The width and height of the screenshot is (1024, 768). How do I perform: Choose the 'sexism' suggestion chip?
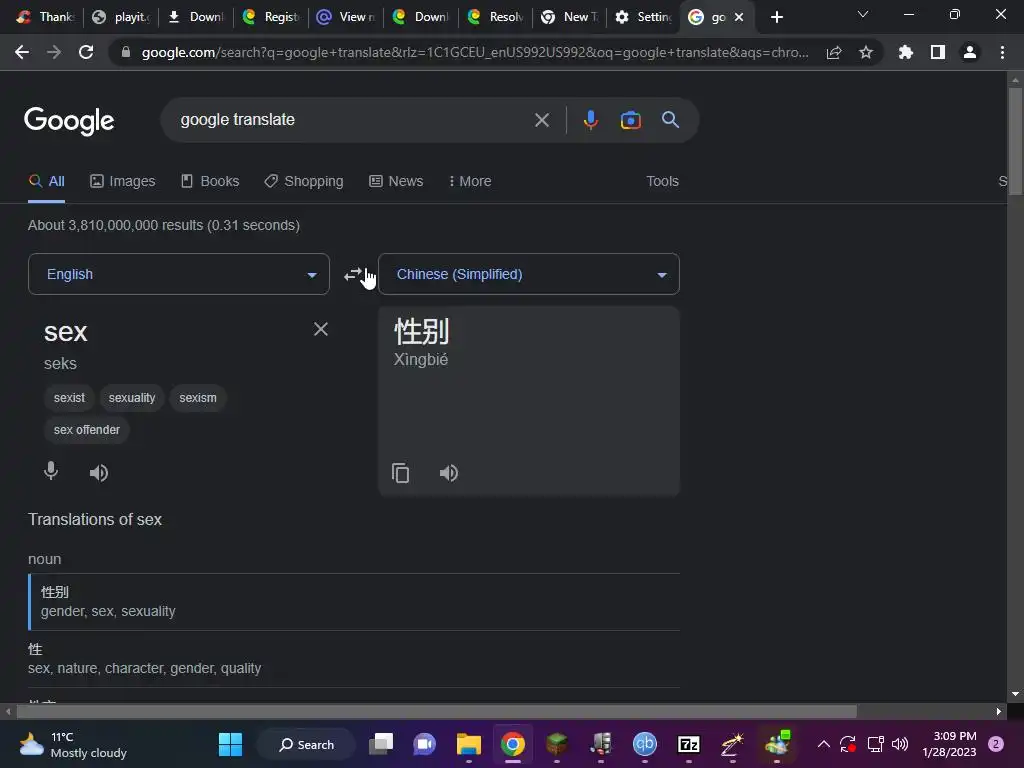pyautogui.click(x=198, y=398)
